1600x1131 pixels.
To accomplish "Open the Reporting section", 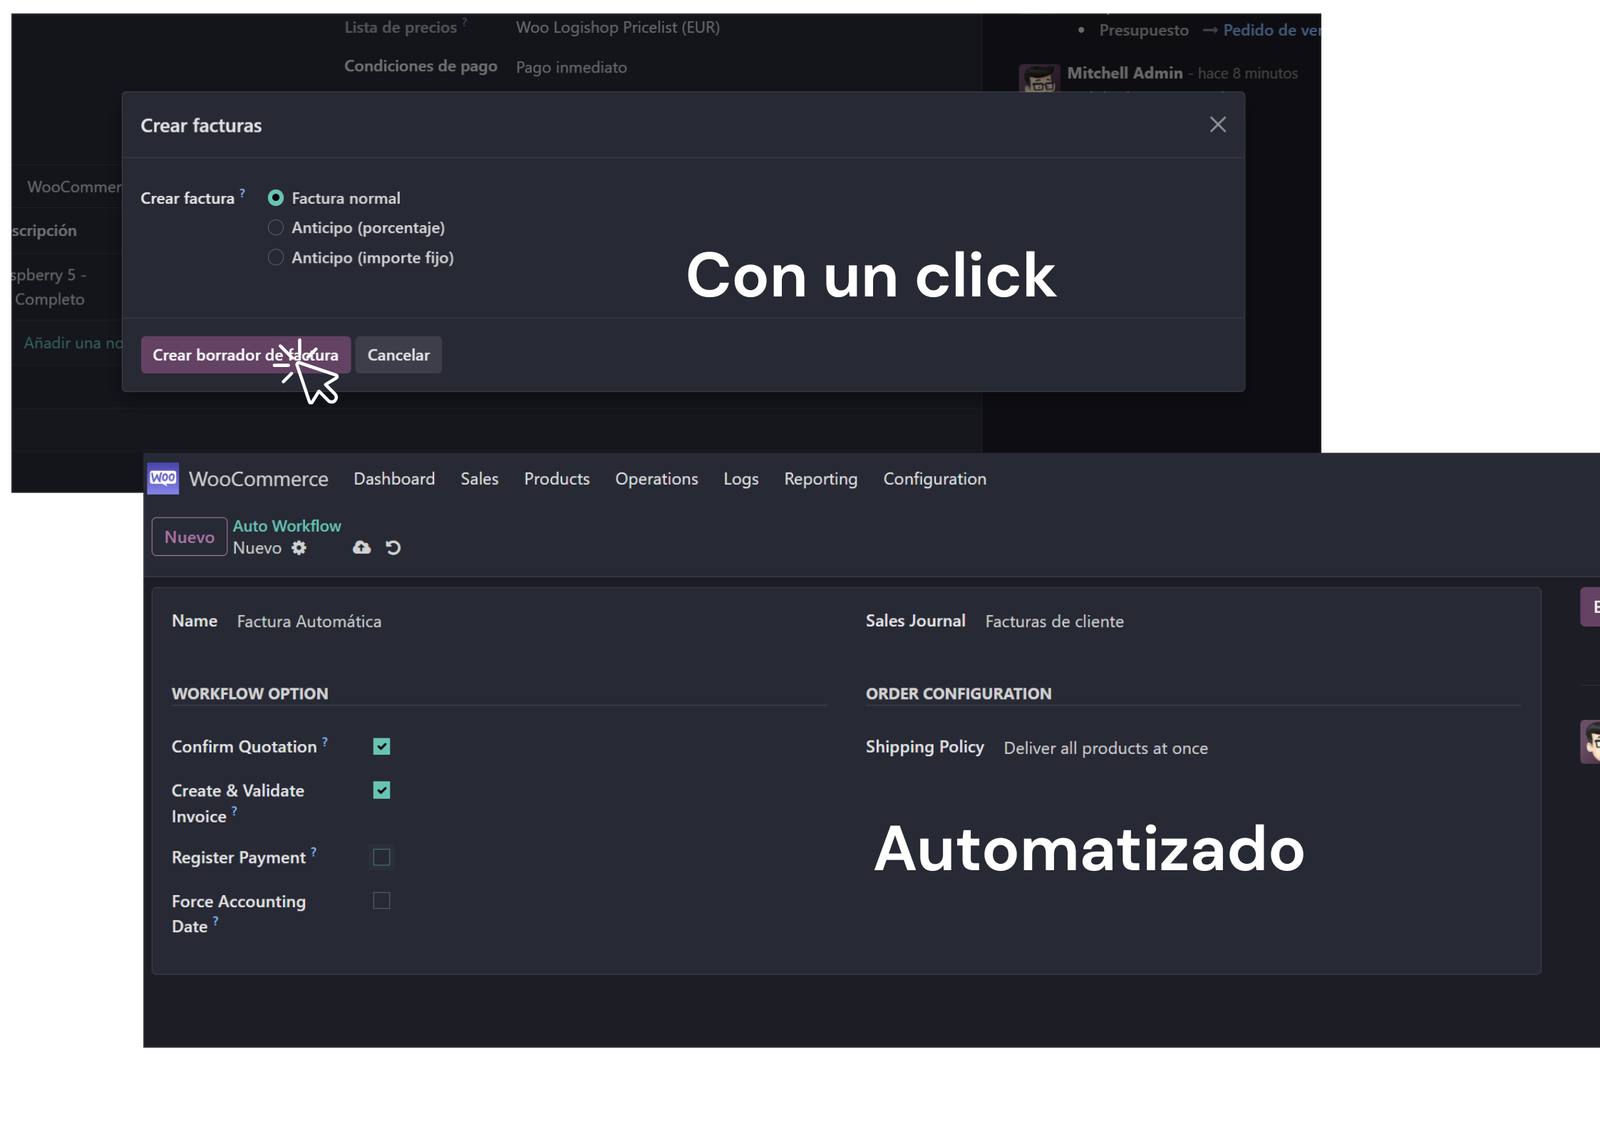I will click(820, 479).
